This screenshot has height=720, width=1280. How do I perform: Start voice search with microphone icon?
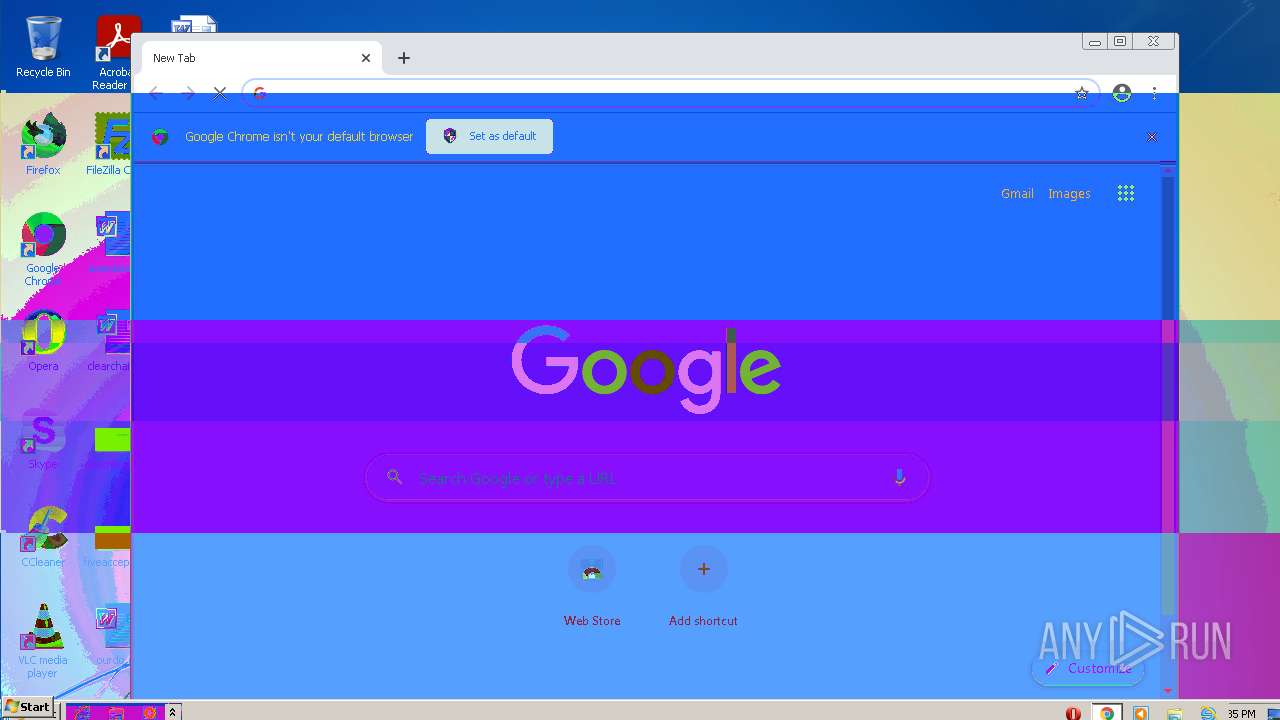[899, 478]
